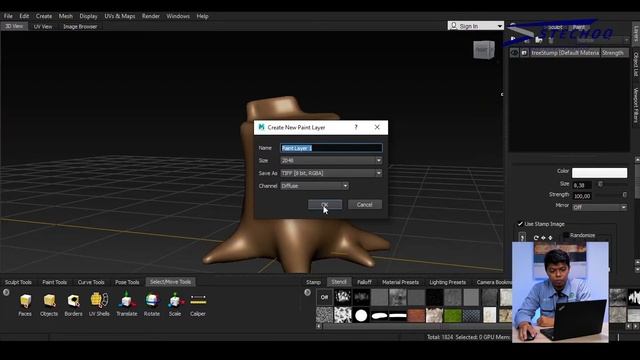Open the File menu

pos(8,16)
